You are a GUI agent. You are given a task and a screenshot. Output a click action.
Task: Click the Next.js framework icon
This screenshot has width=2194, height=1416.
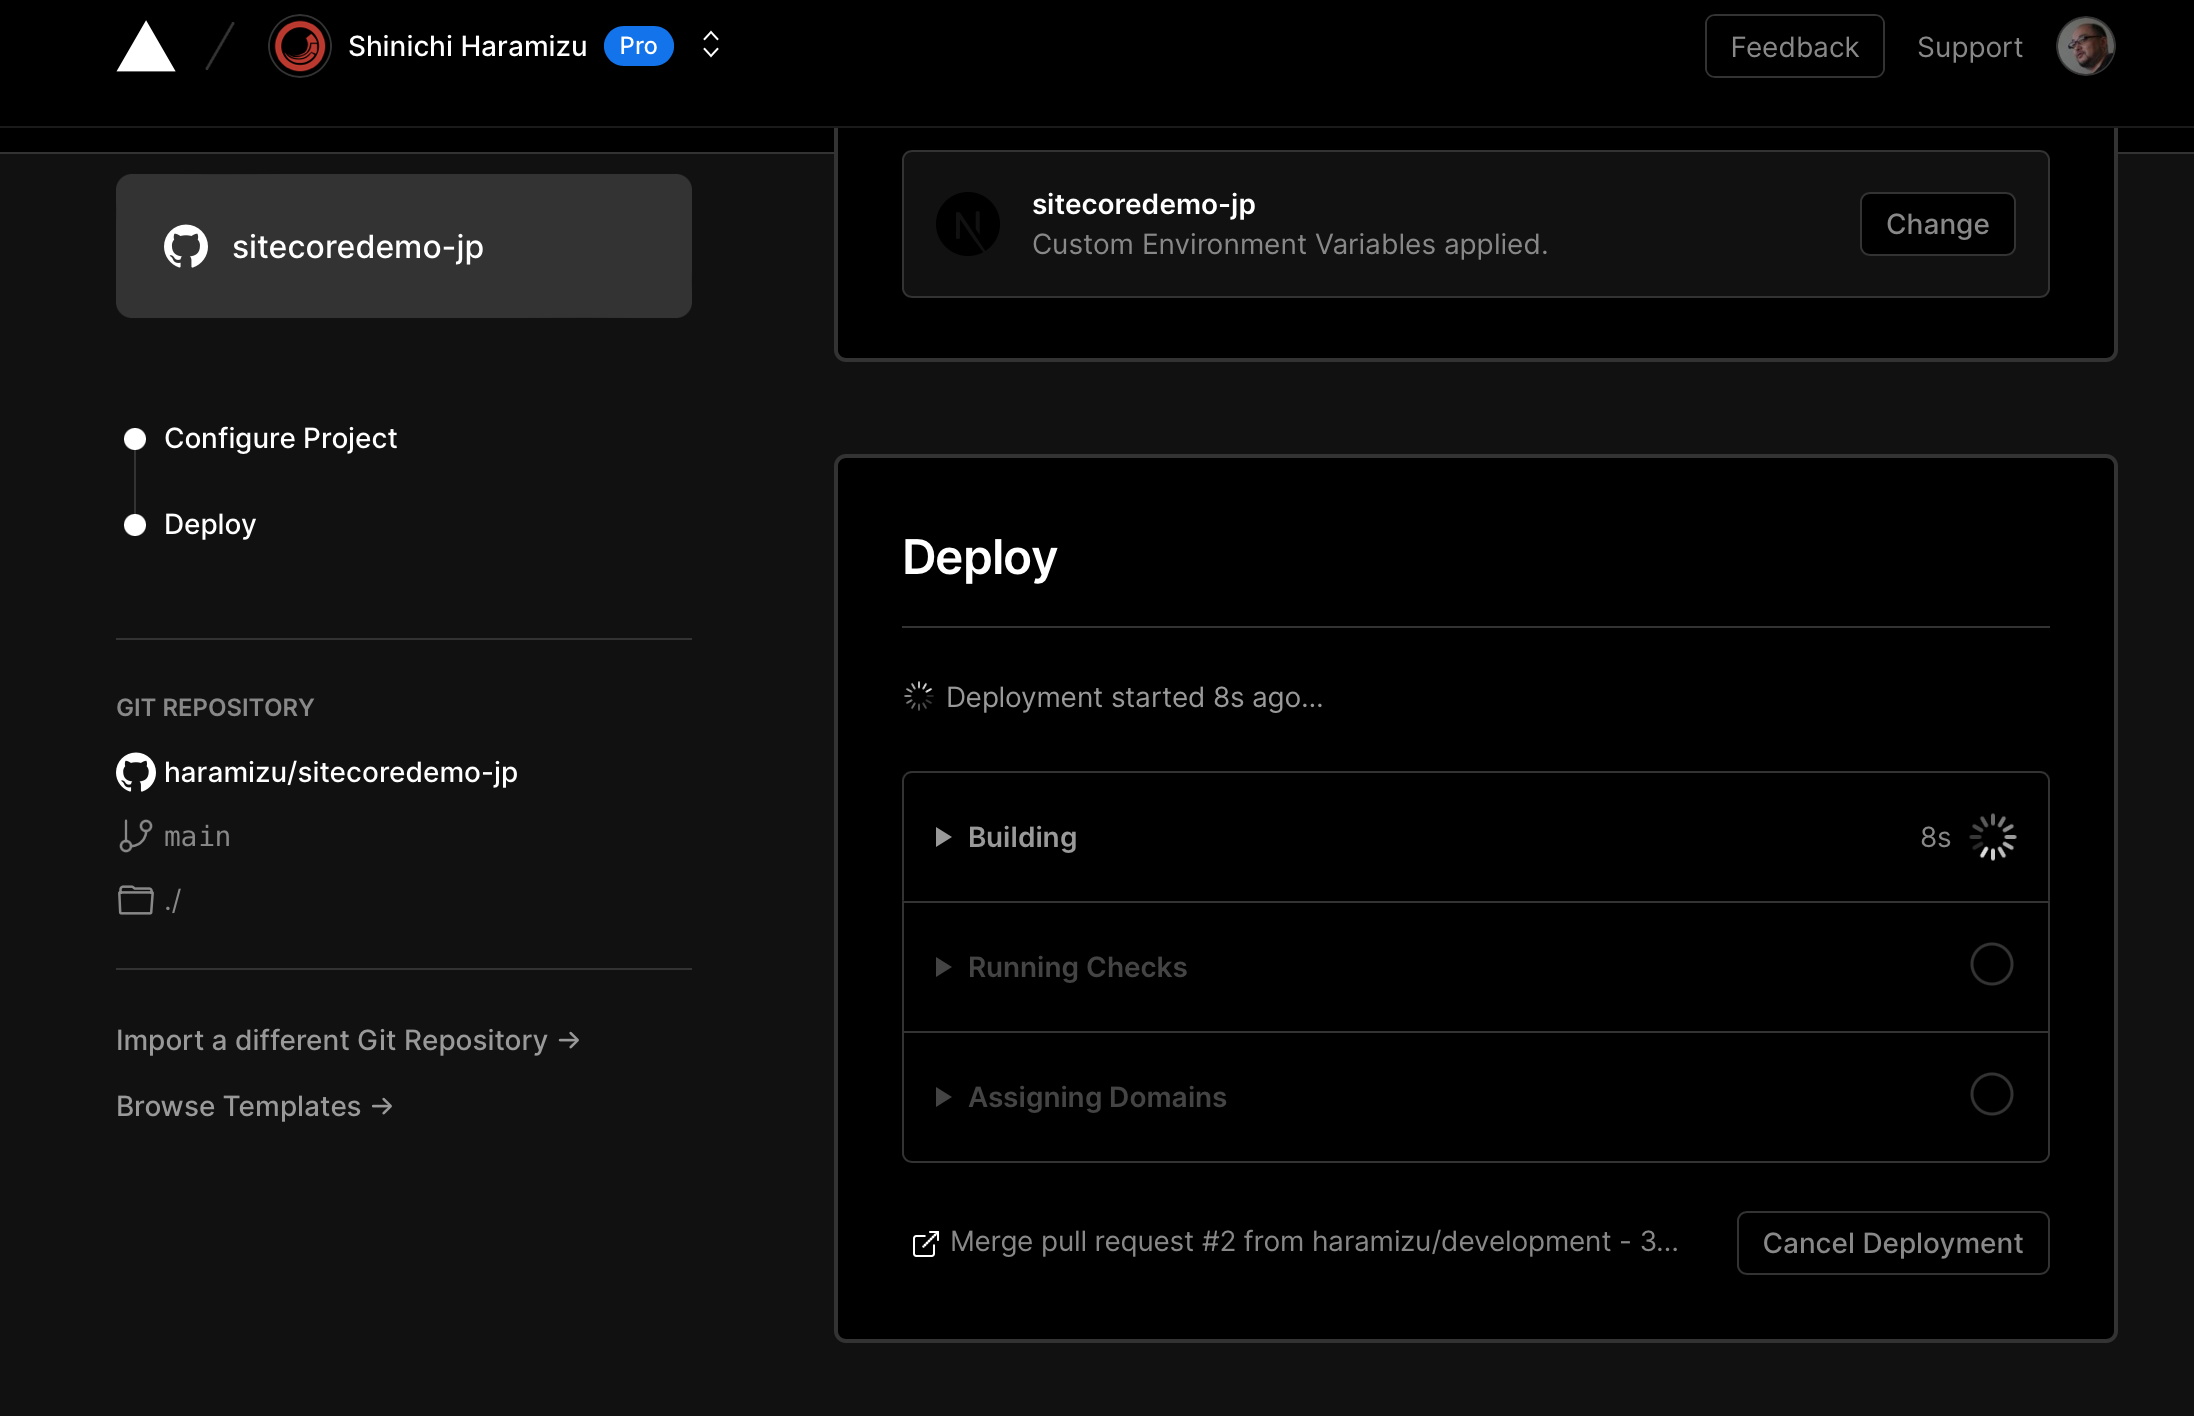pyautogui.click(x=967, y=224)
